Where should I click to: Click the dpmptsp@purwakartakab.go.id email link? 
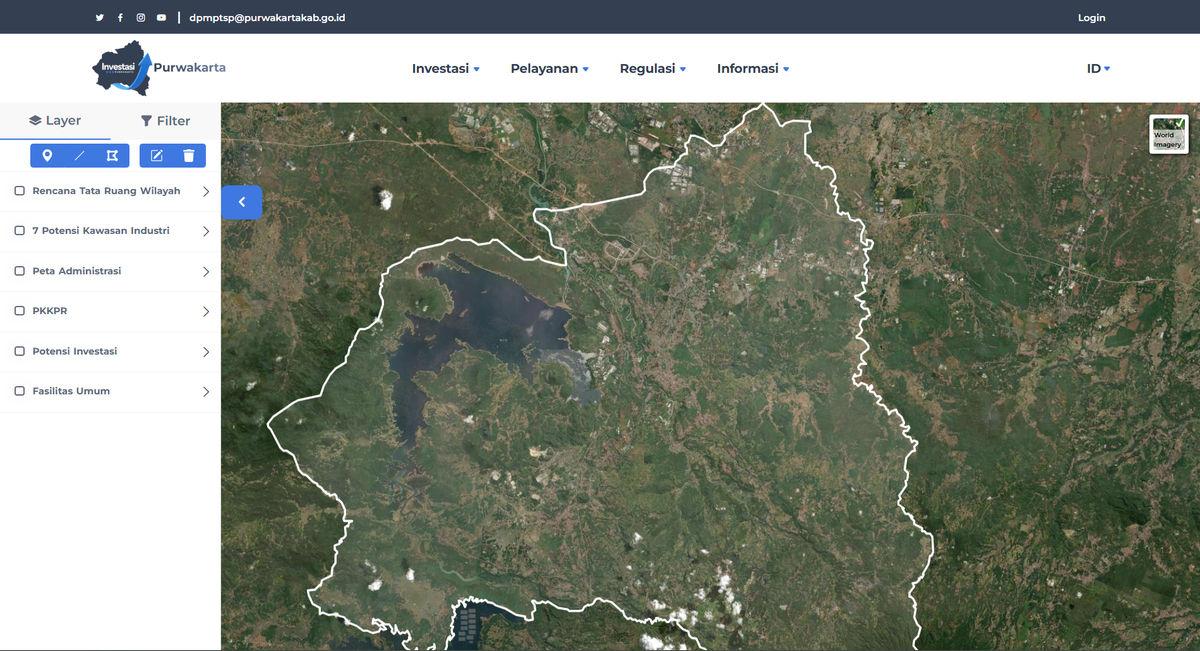(267, 18)
